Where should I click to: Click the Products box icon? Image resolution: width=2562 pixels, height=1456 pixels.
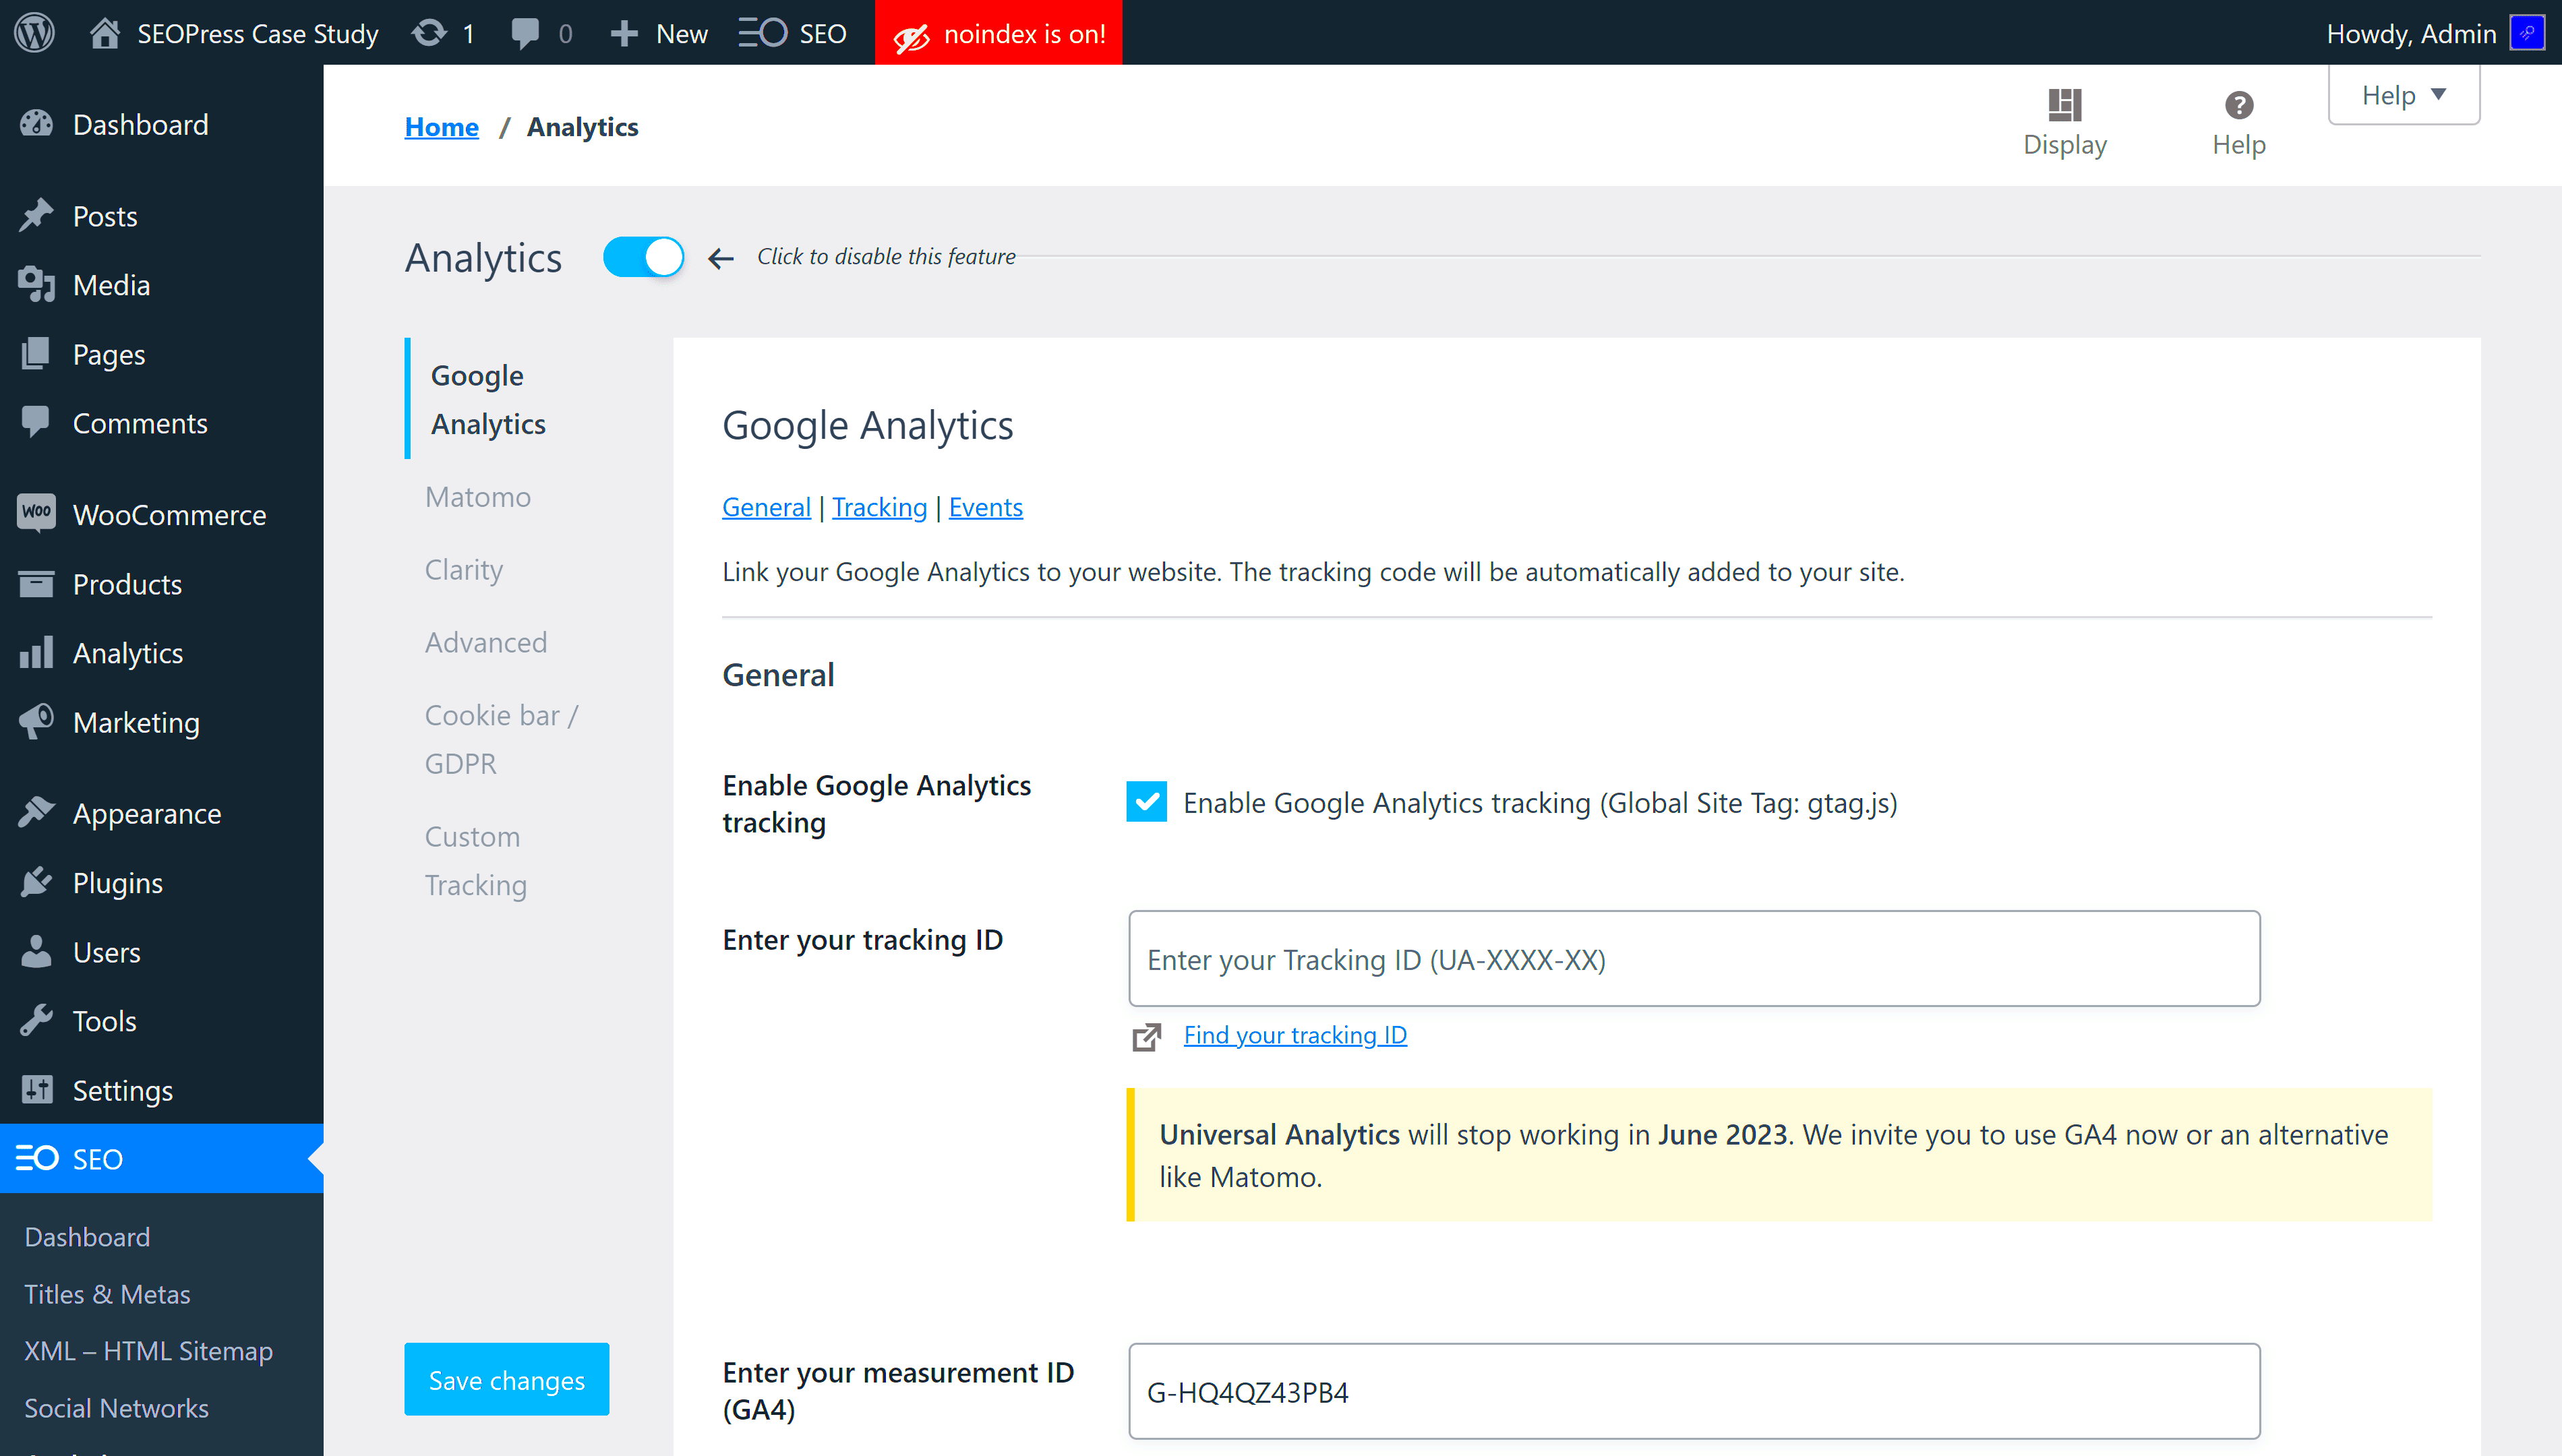click(36, 583)
